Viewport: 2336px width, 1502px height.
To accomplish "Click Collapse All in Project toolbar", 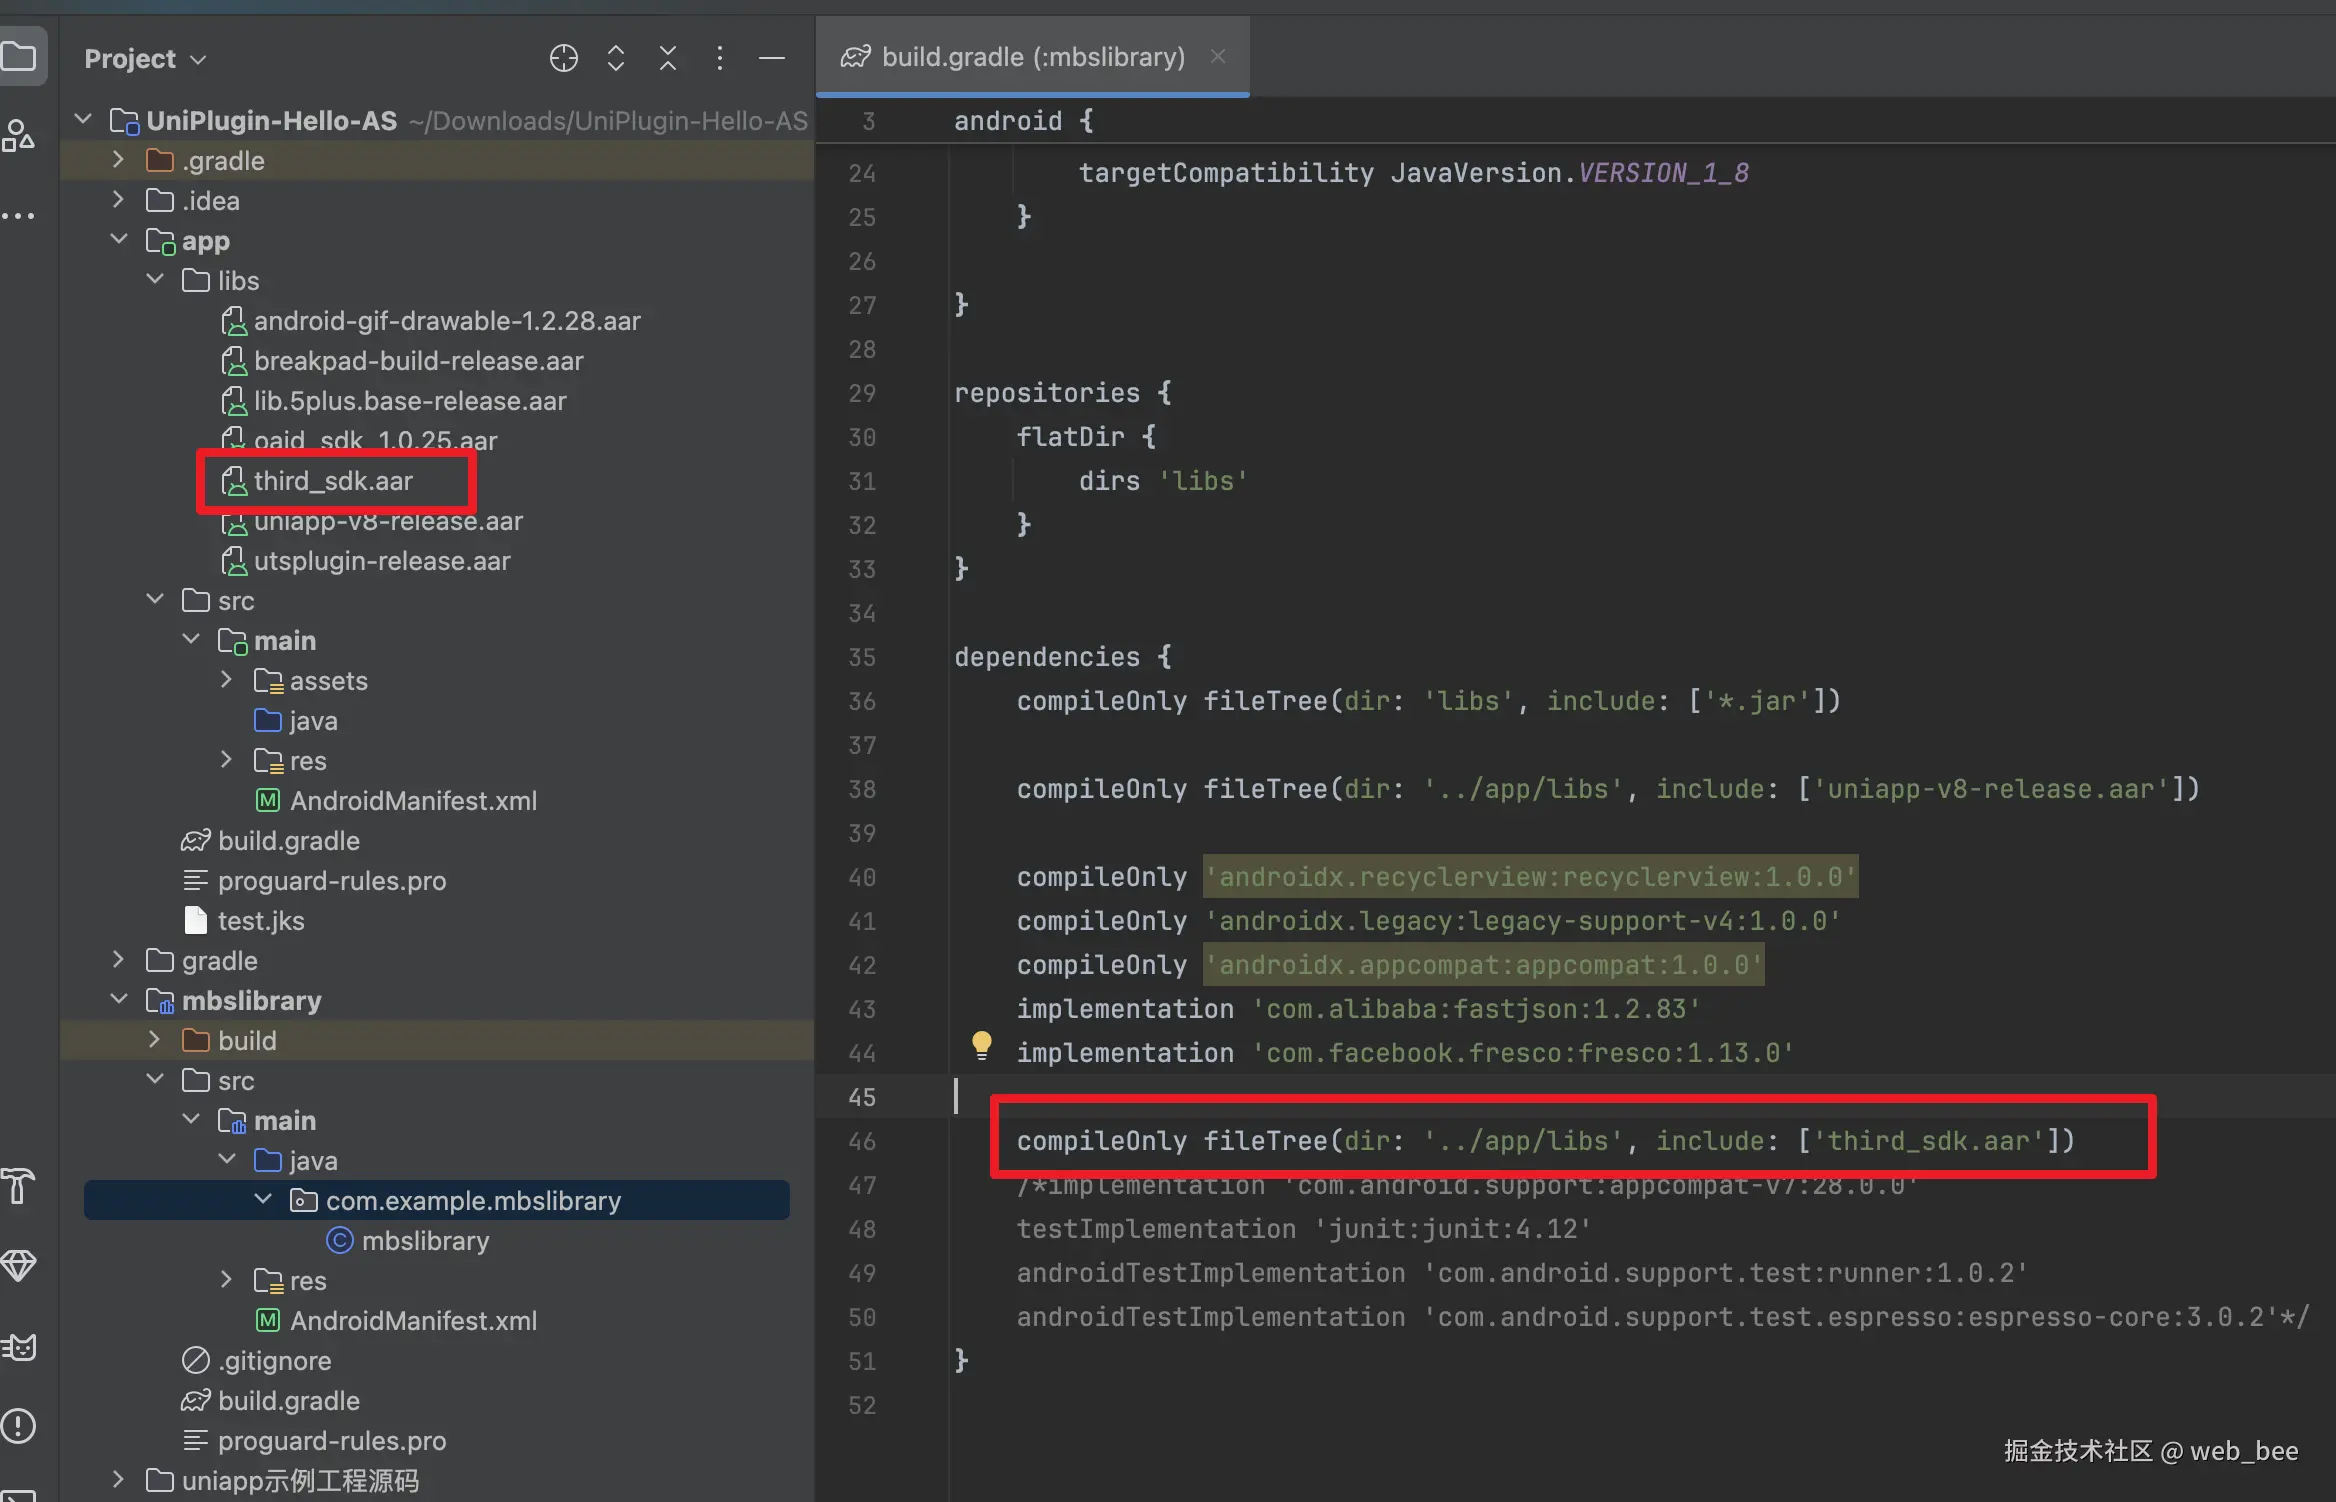I will pyautogui.click(x=667, y=58).
